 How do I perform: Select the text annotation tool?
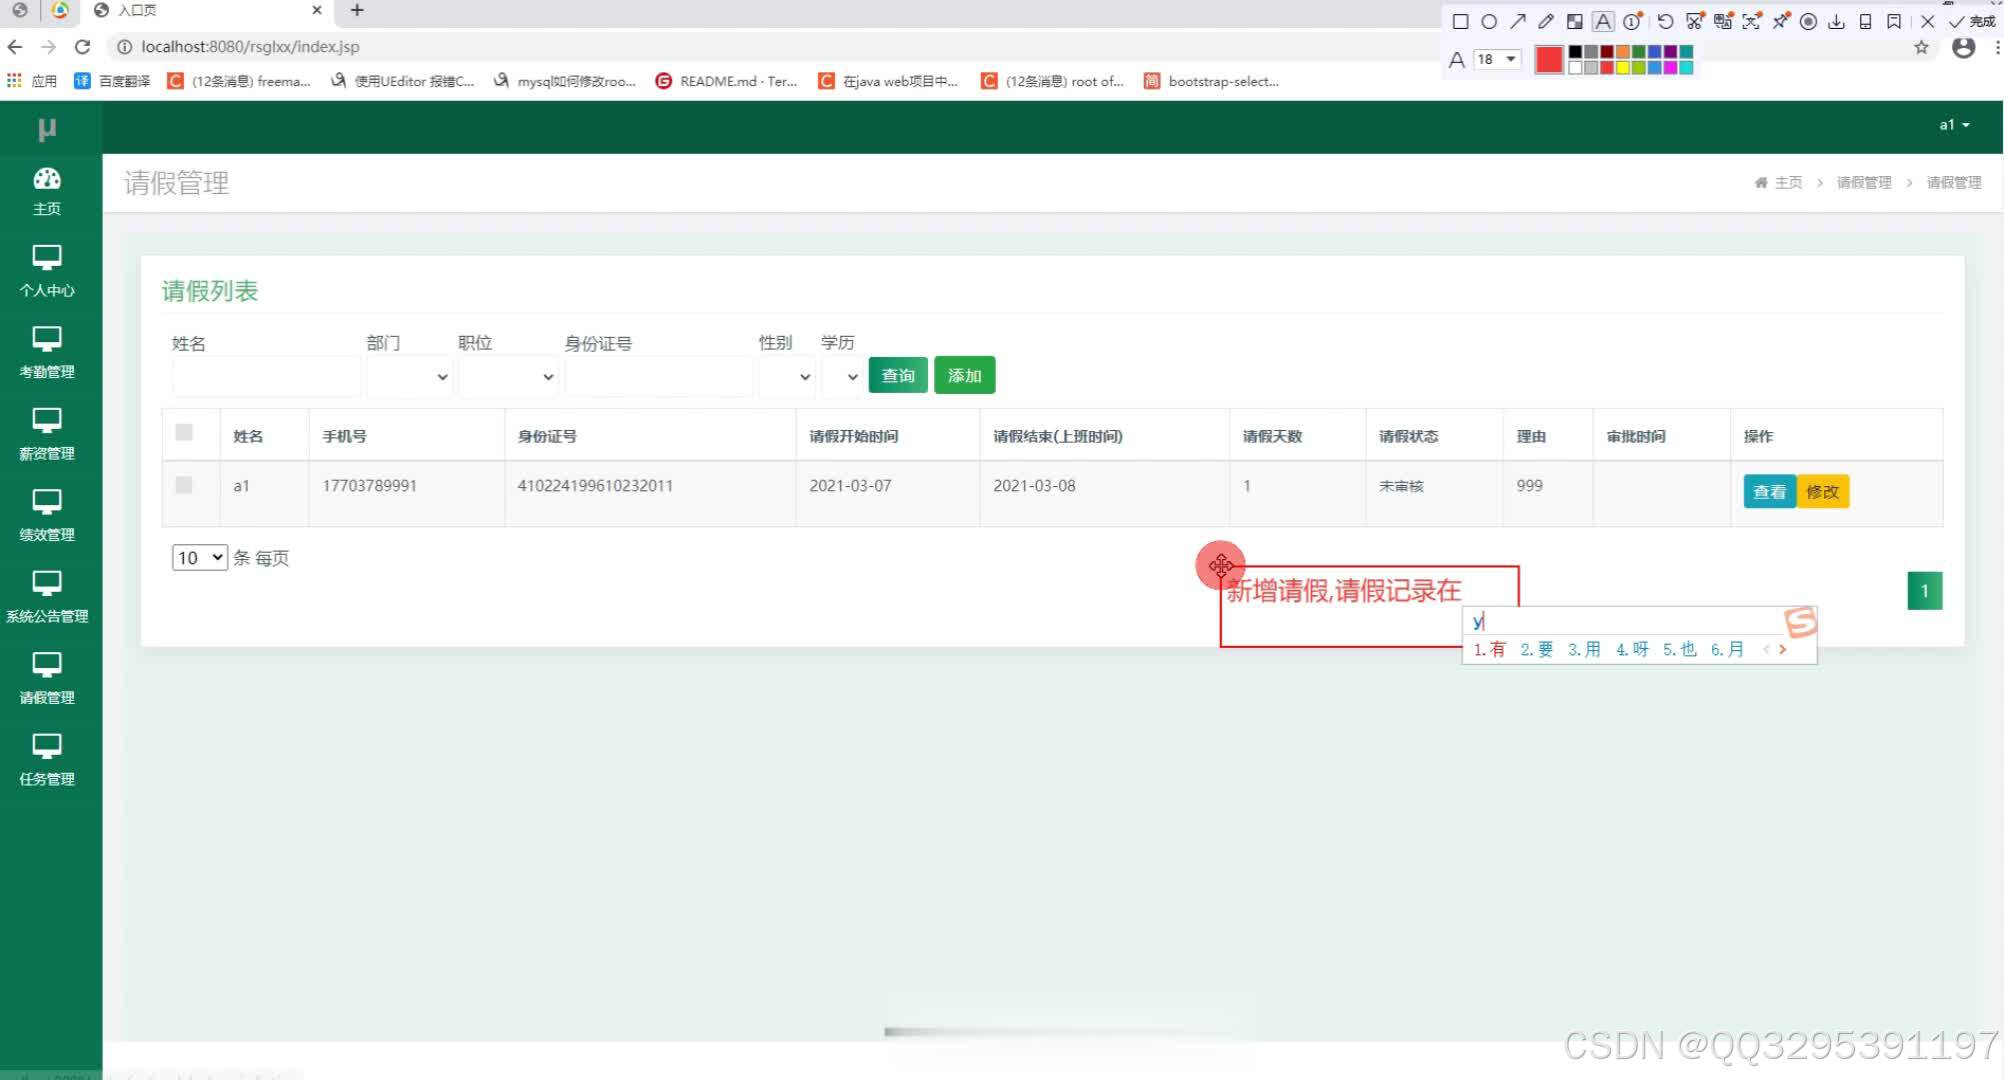[1603, 21]
